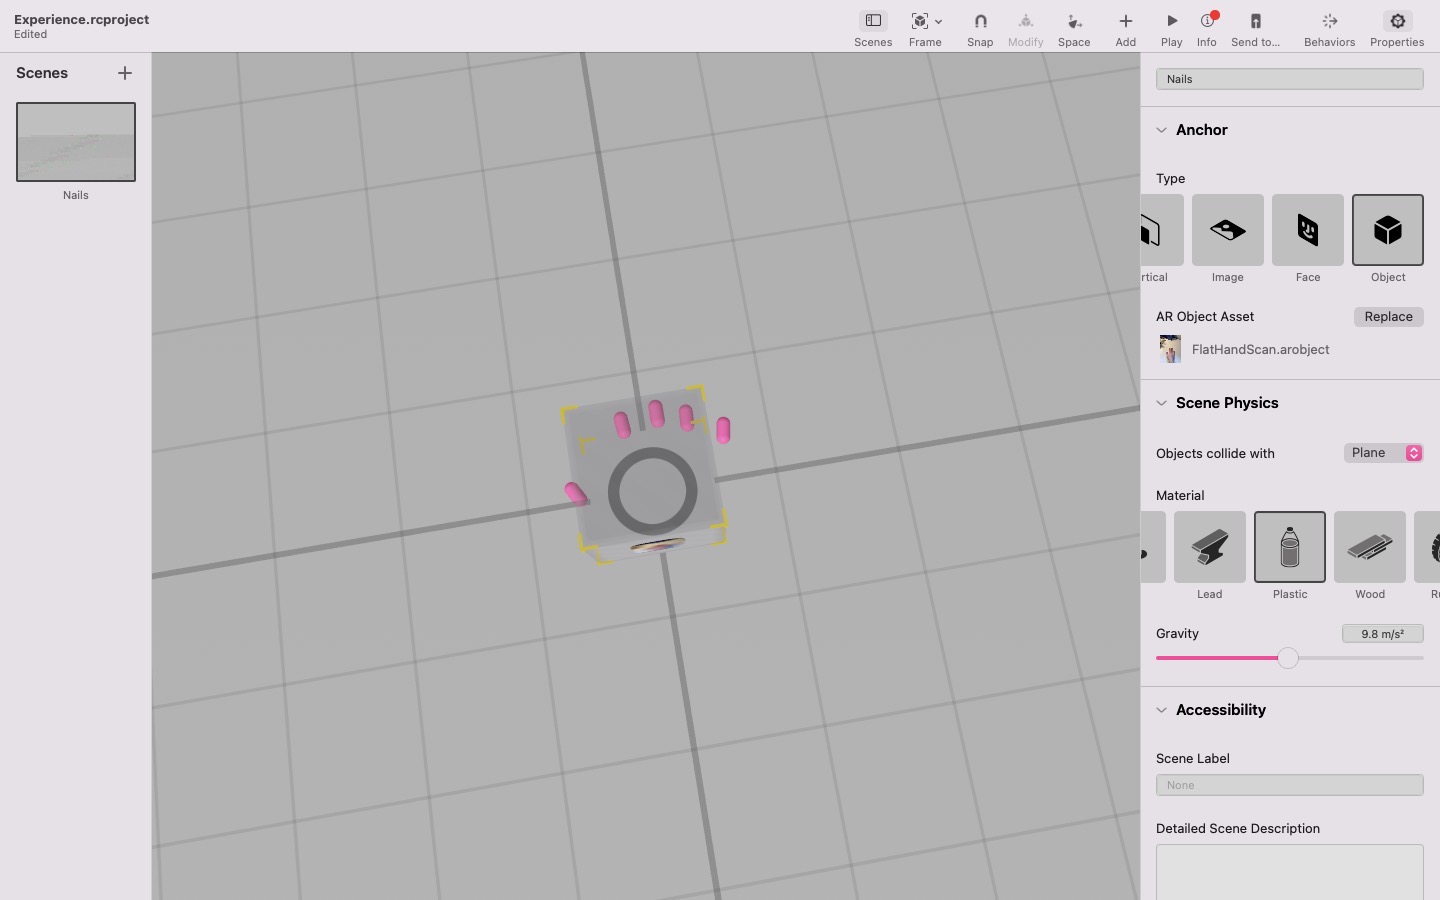The height and width of the screenshot is (900, 1440).
Task: Click the Replace AR object button
Action: point(1389,317)
